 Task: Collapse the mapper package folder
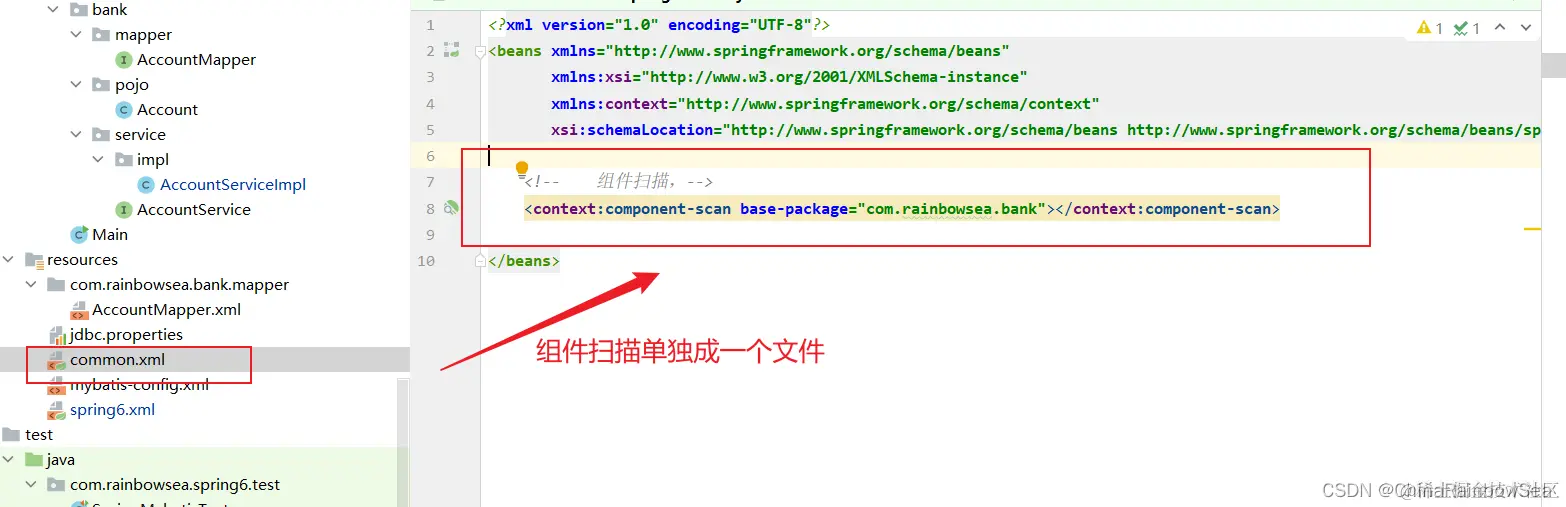[77, 34]
